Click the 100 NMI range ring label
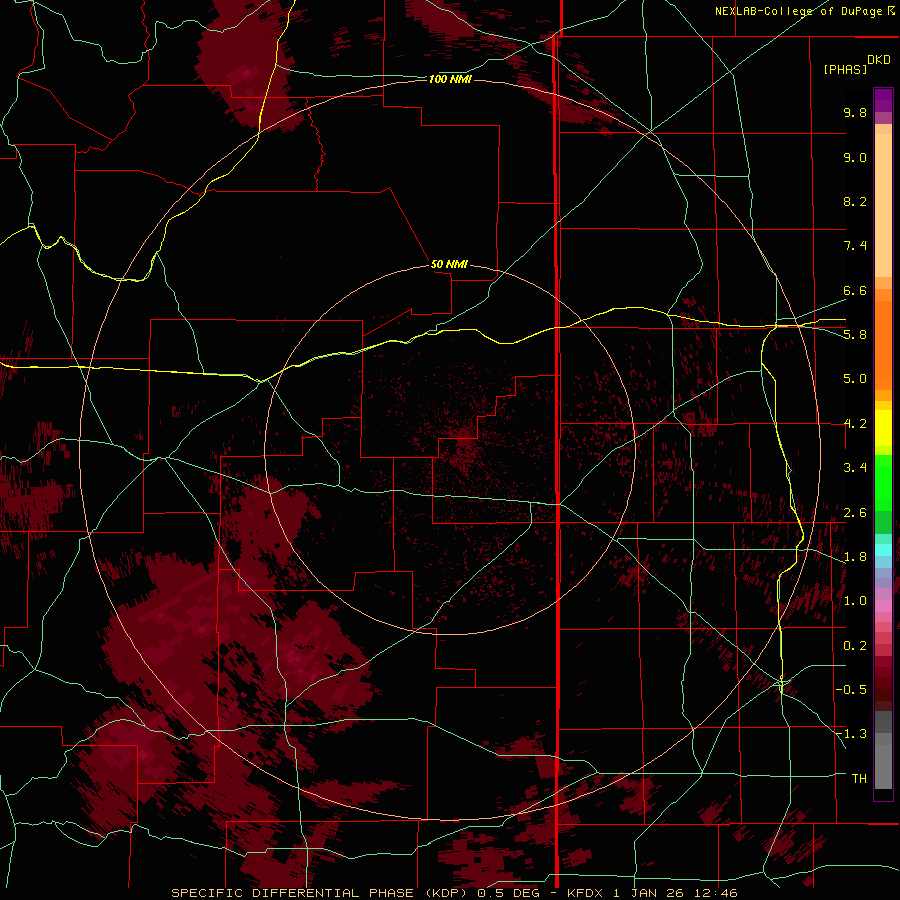 [x=450, y=79]
